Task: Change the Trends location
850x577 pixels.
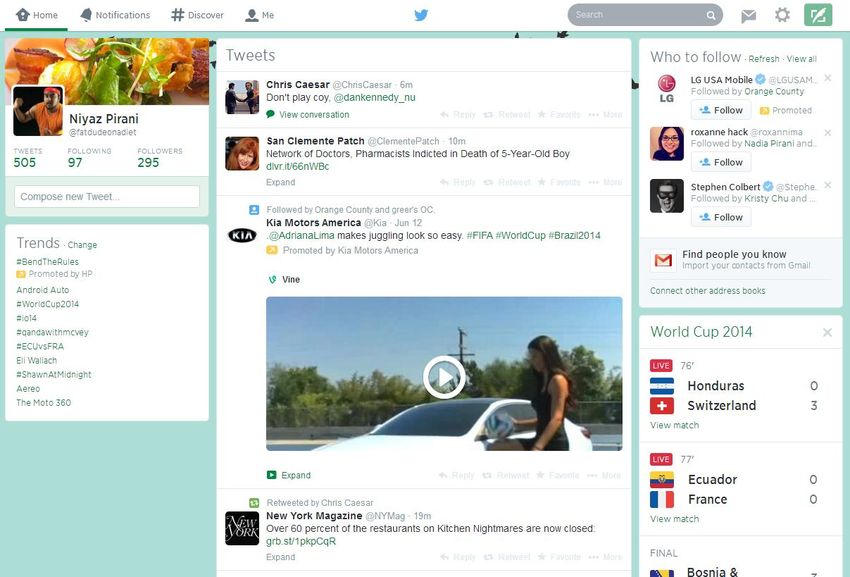Action: (82, 245)
